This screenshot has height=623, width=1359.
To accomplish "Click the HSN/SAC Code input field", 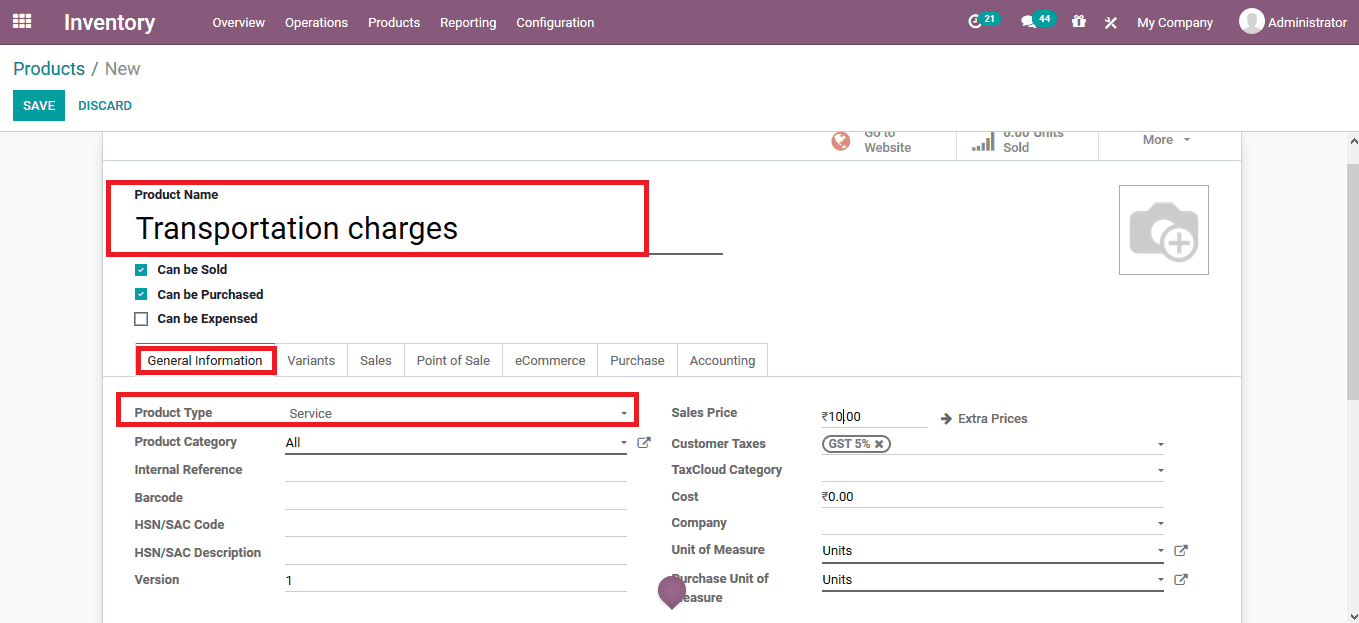I will tap(456, 525).
